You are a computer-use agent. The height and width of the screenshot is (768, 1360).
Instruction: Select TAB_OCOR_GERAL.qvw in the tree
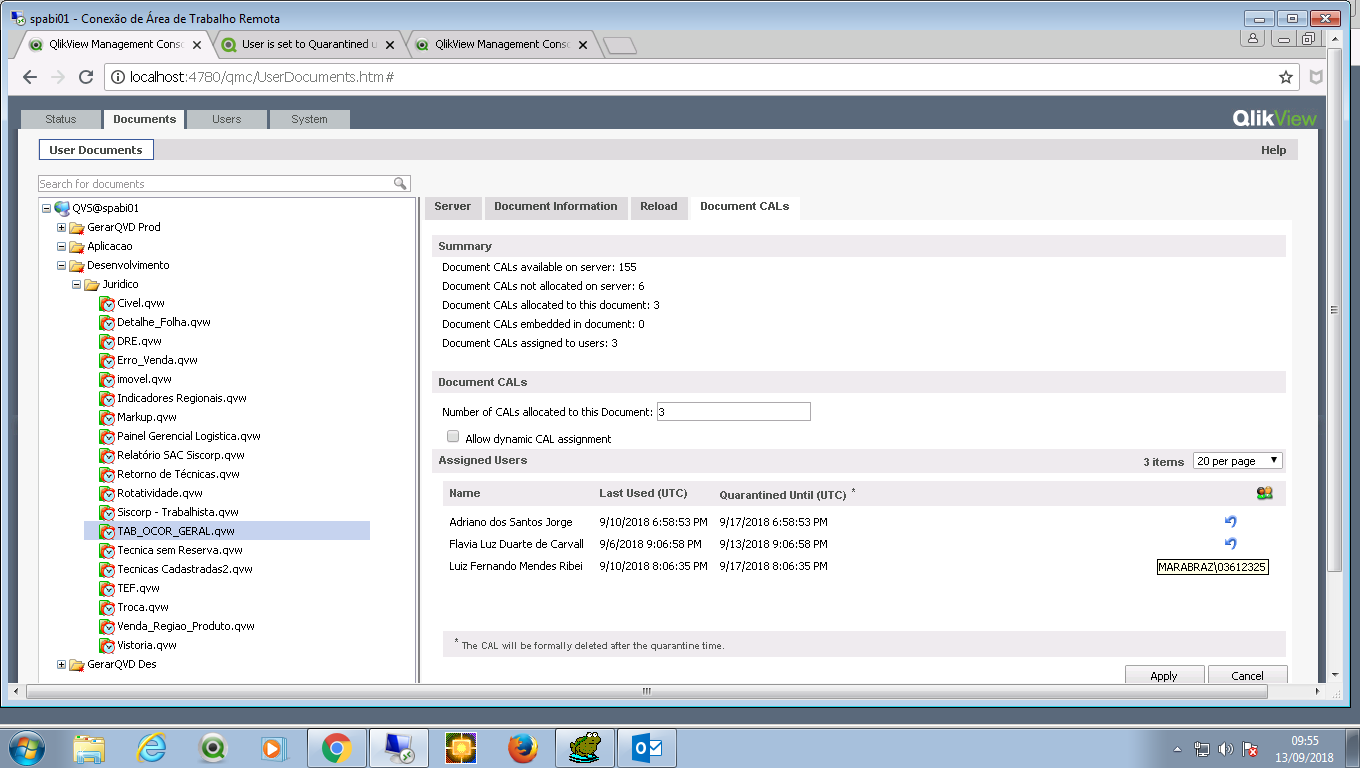(x=176, y=531)
